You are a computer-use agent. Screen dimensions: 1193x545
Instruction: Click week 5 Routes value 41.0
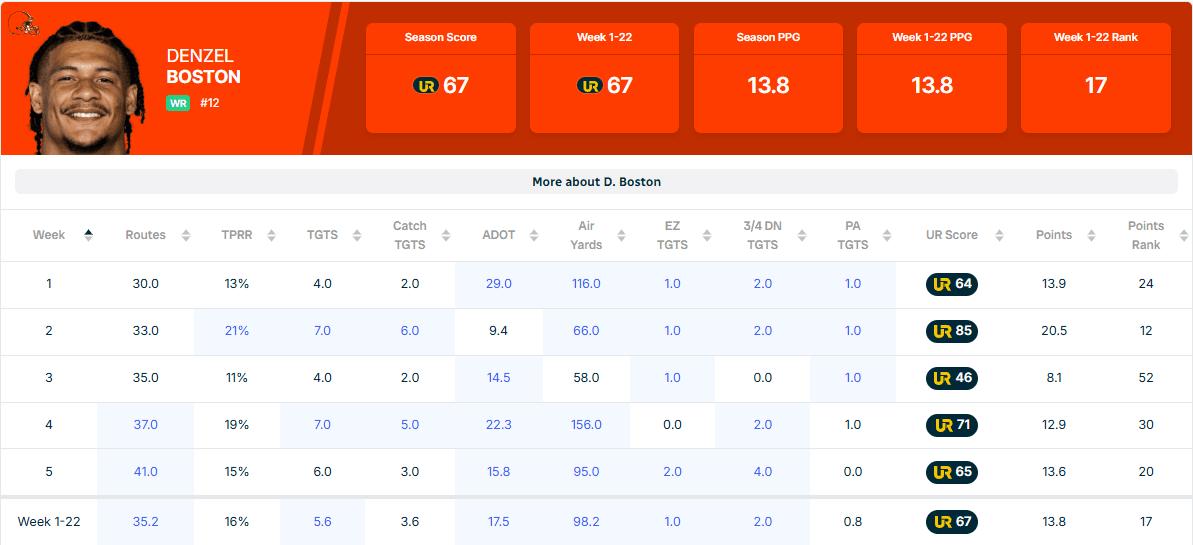(145, 472)
